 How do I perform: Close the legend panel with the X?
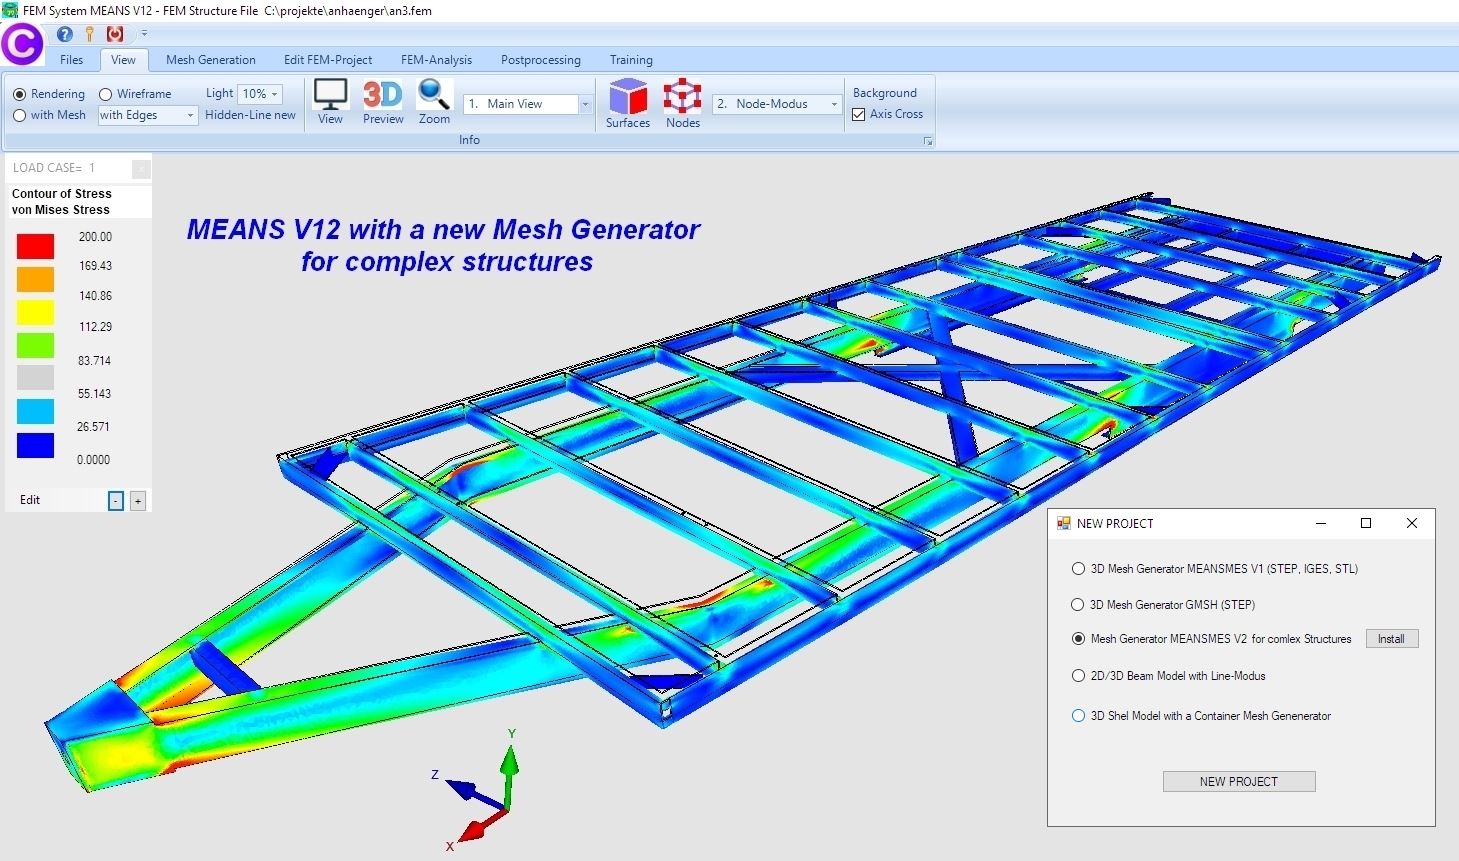(x=141, y=168)
